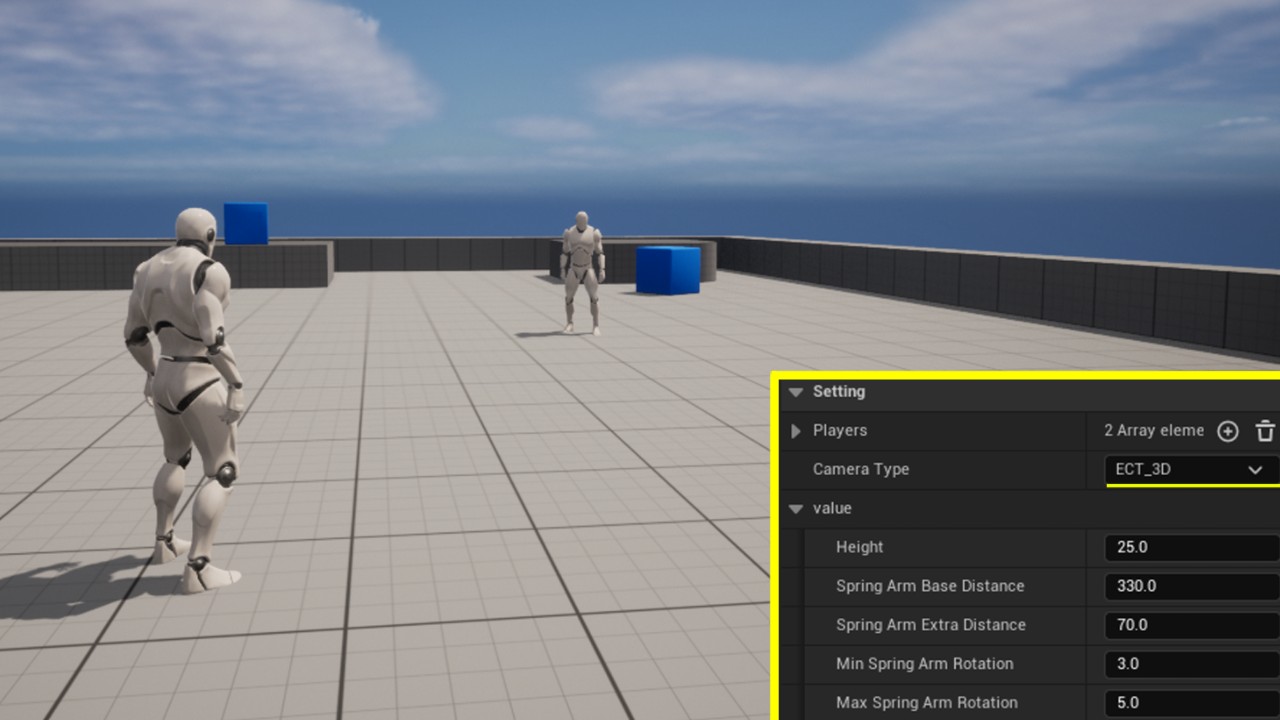
Task: Select the Spring Arm Extra Distance field
Action: pyautogui.click(x=1190, y=625)
